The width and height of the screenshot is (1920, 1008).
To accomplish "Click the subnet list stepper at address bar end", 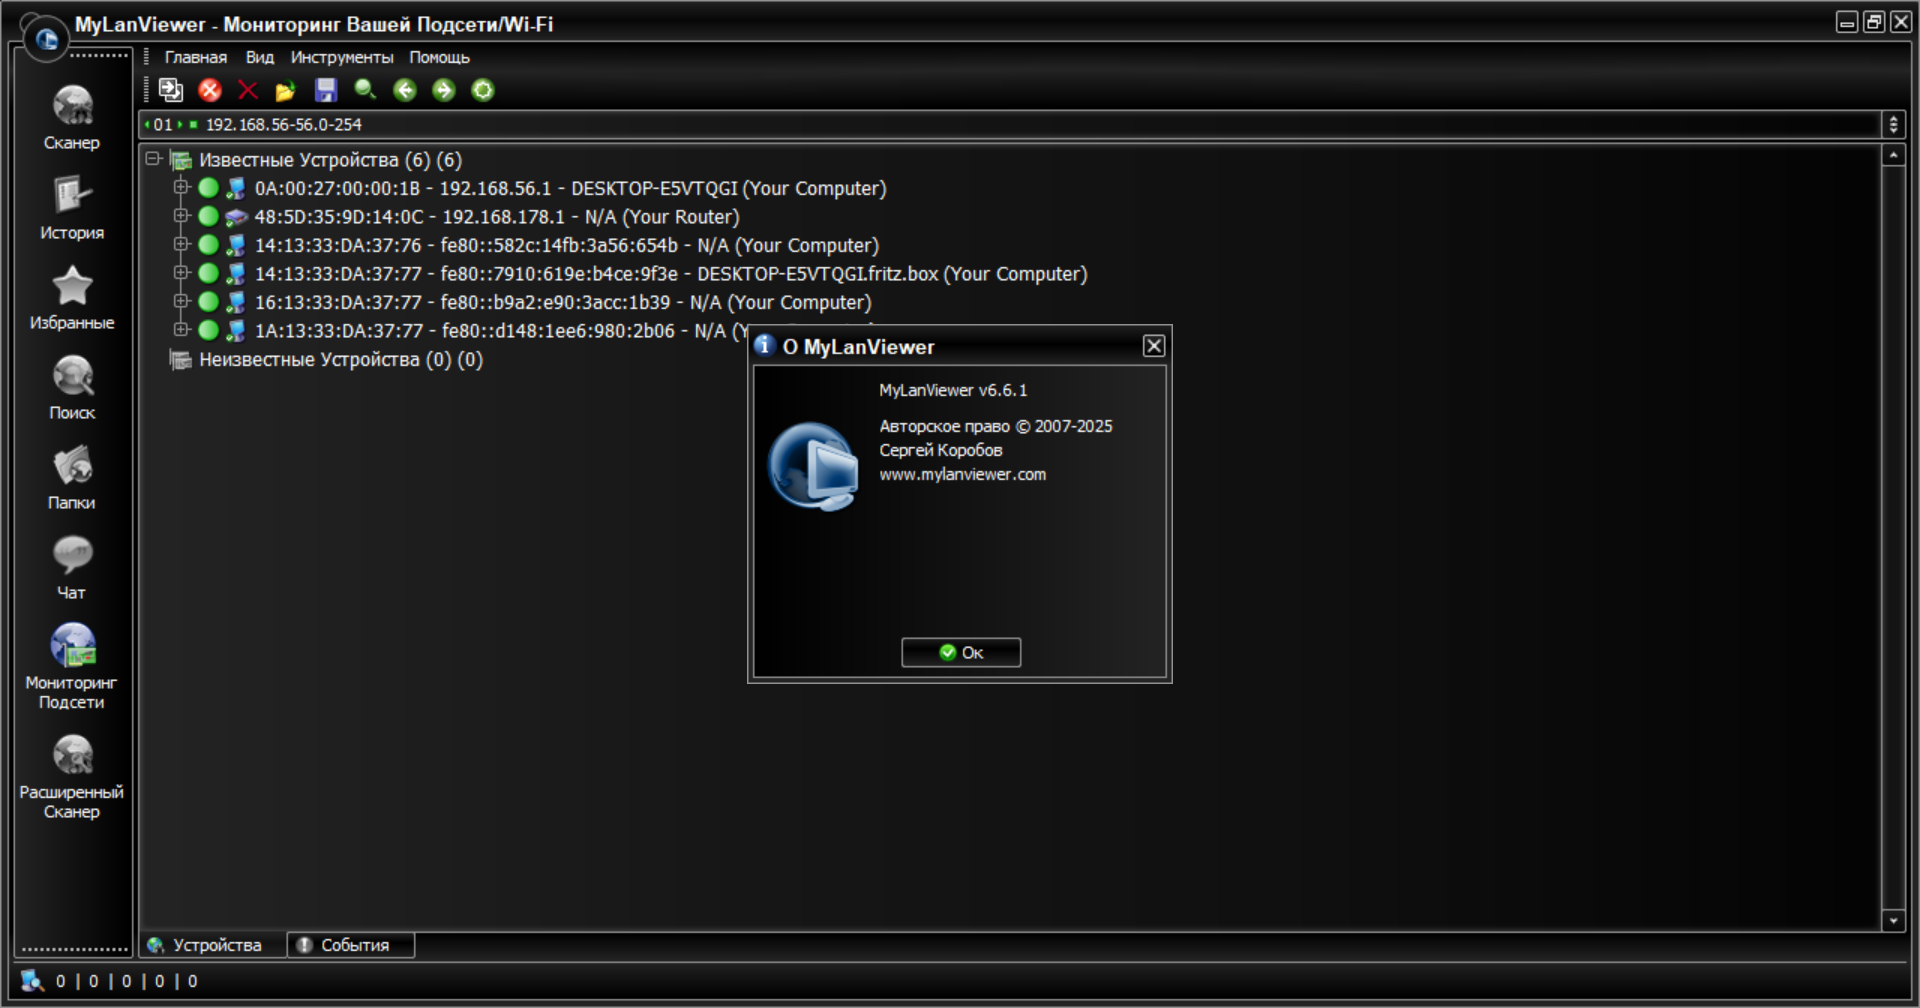I will (1893, 125).
